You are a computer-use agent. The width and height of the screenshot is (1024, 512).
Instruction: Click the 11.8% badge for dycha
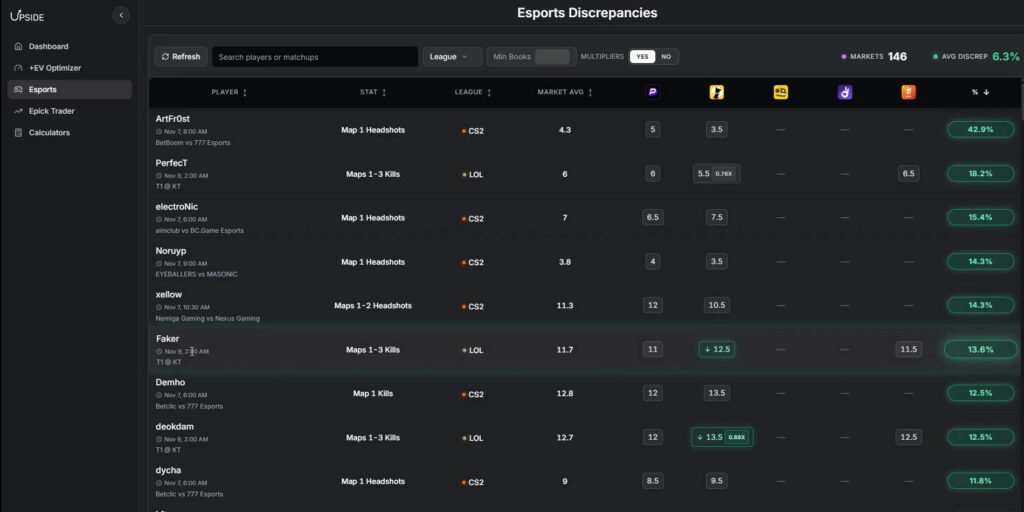pos(980,481)
